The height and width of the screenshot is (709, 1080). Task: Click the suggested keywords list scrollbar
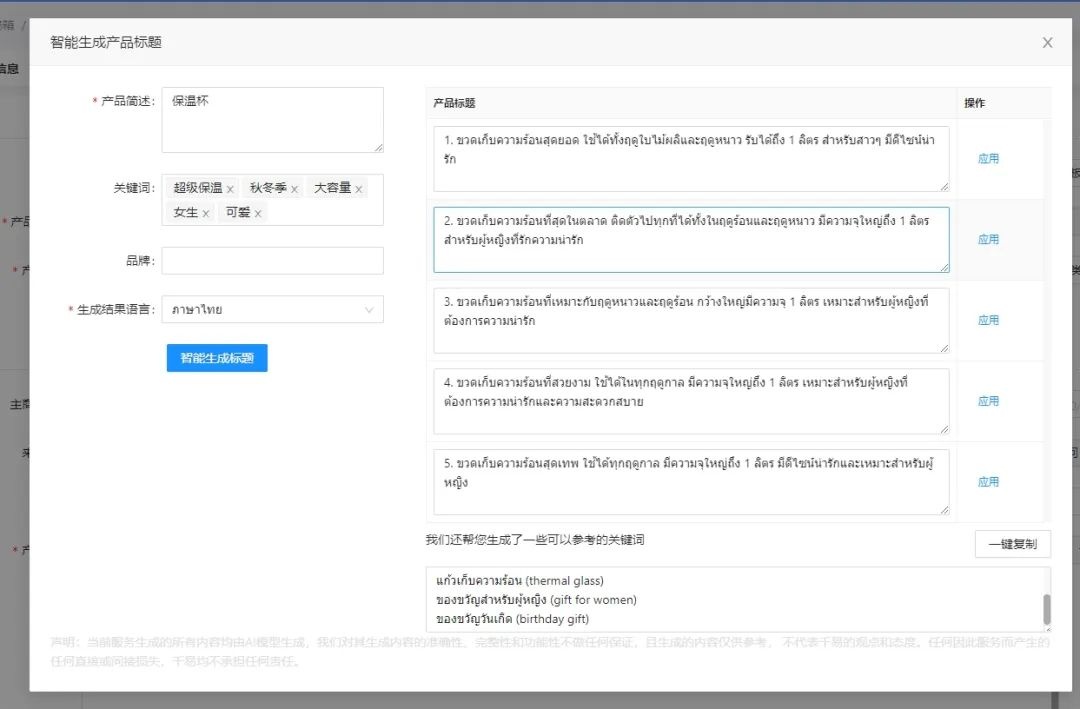1047,609
